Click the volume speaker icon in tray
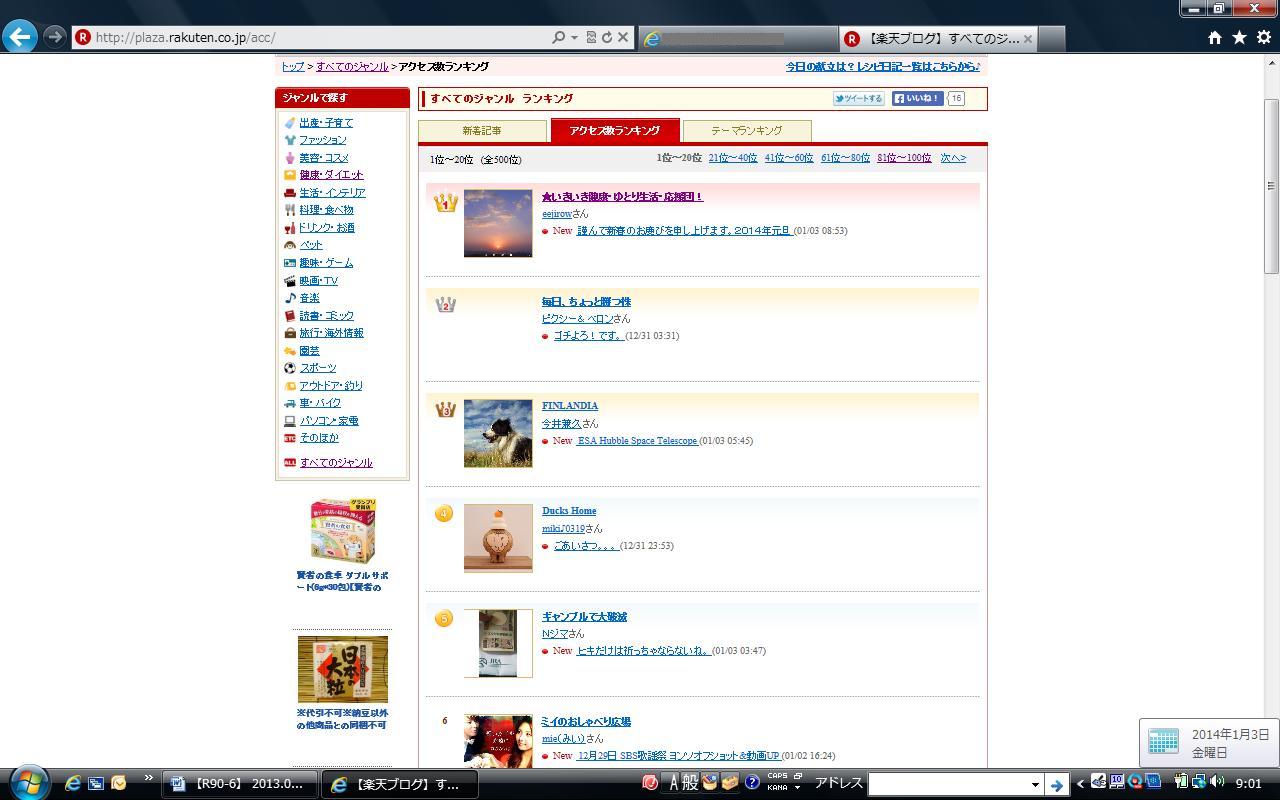Viewport: 1280px width, 800px height. [1217, 782]
